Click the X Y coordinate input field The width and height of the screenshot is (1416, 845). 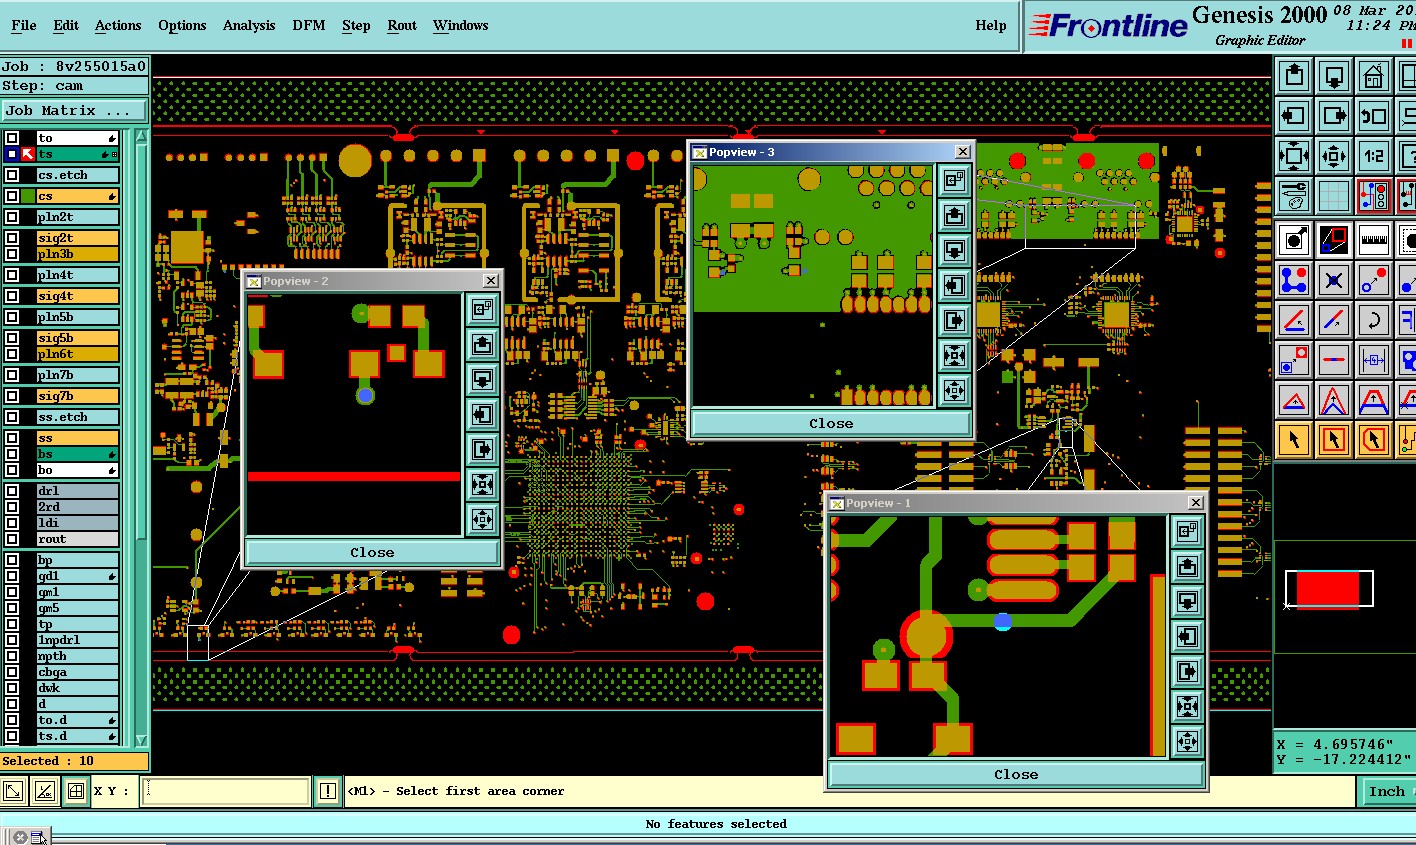pyautogui.click(x=226, y=791)
